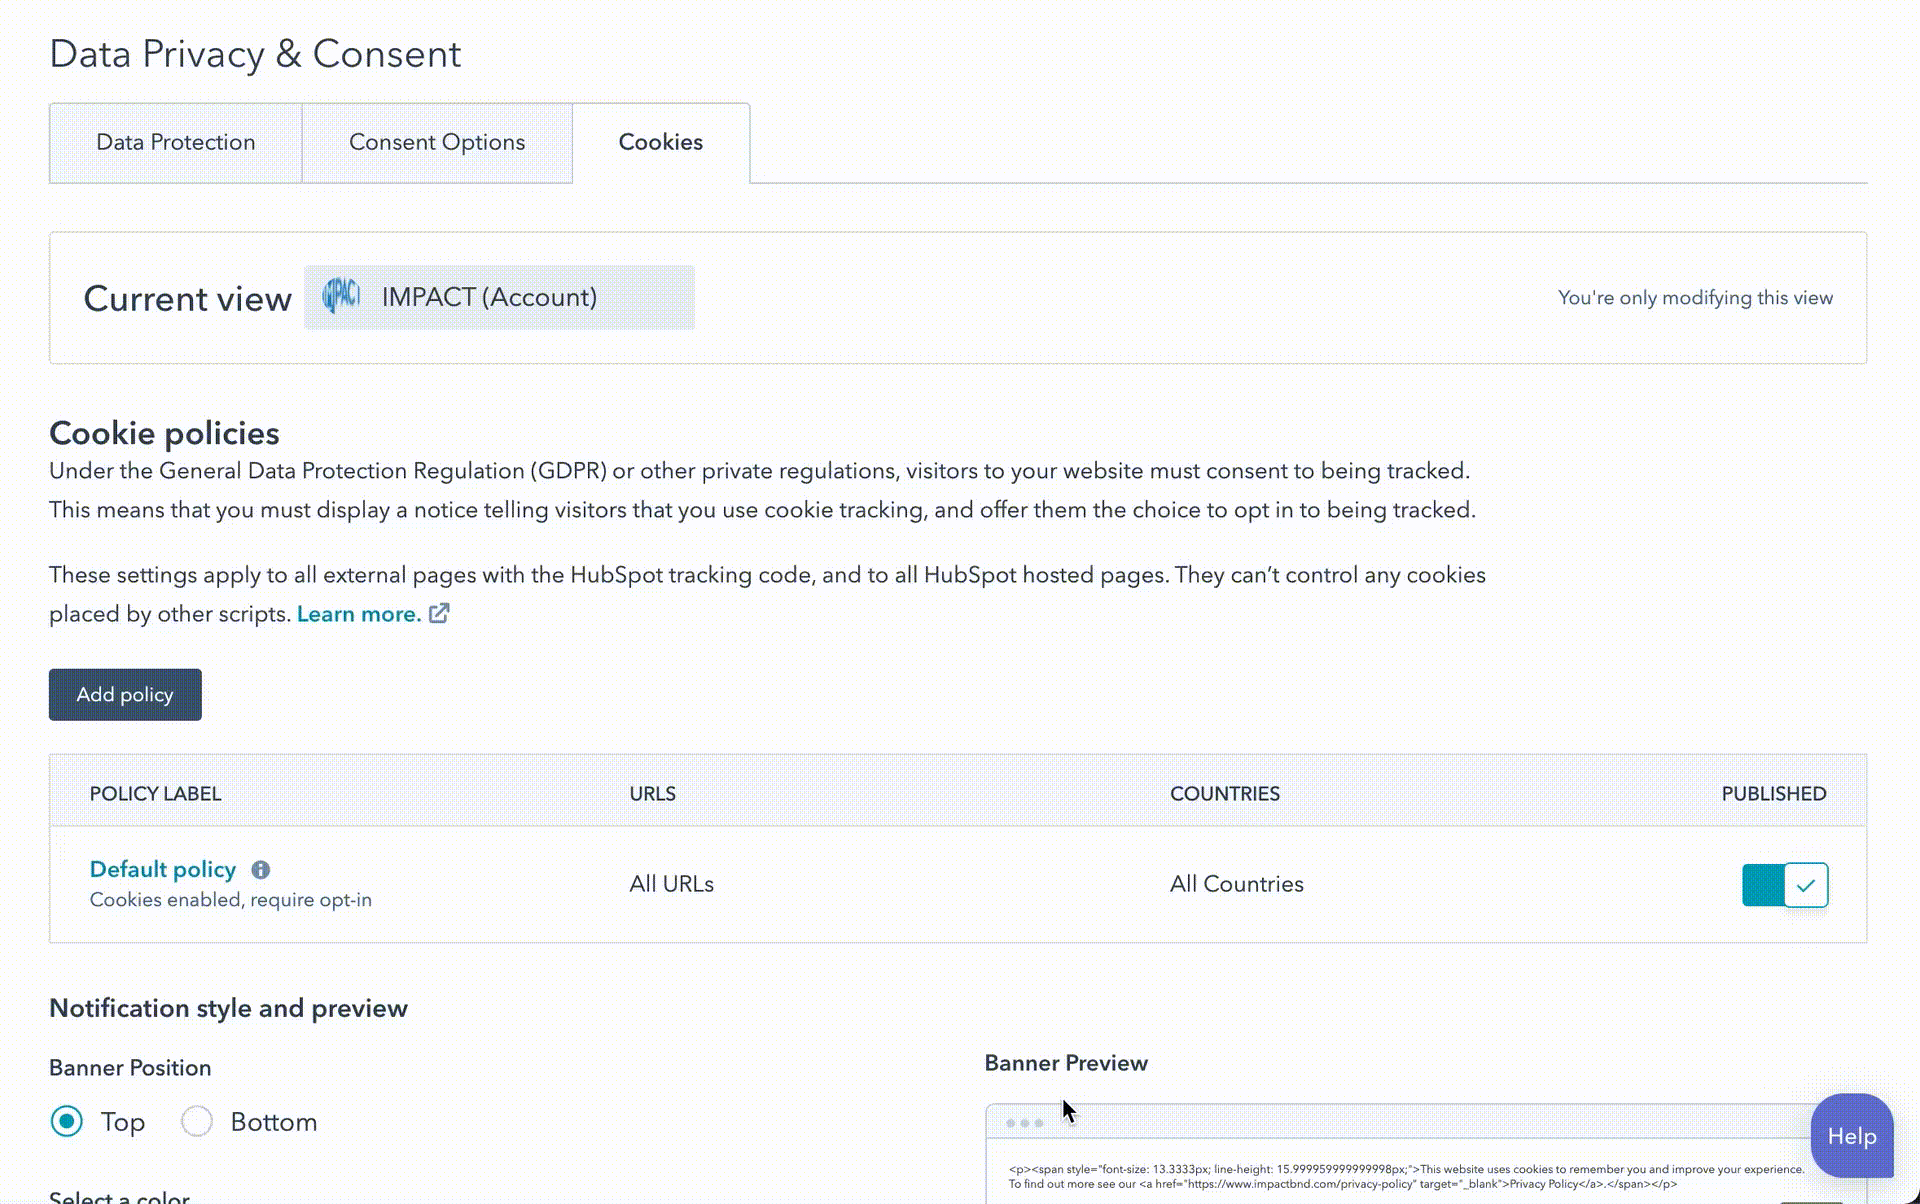Open the Learn more link
The image size is (1920, 1204).
tap(357, 613)
